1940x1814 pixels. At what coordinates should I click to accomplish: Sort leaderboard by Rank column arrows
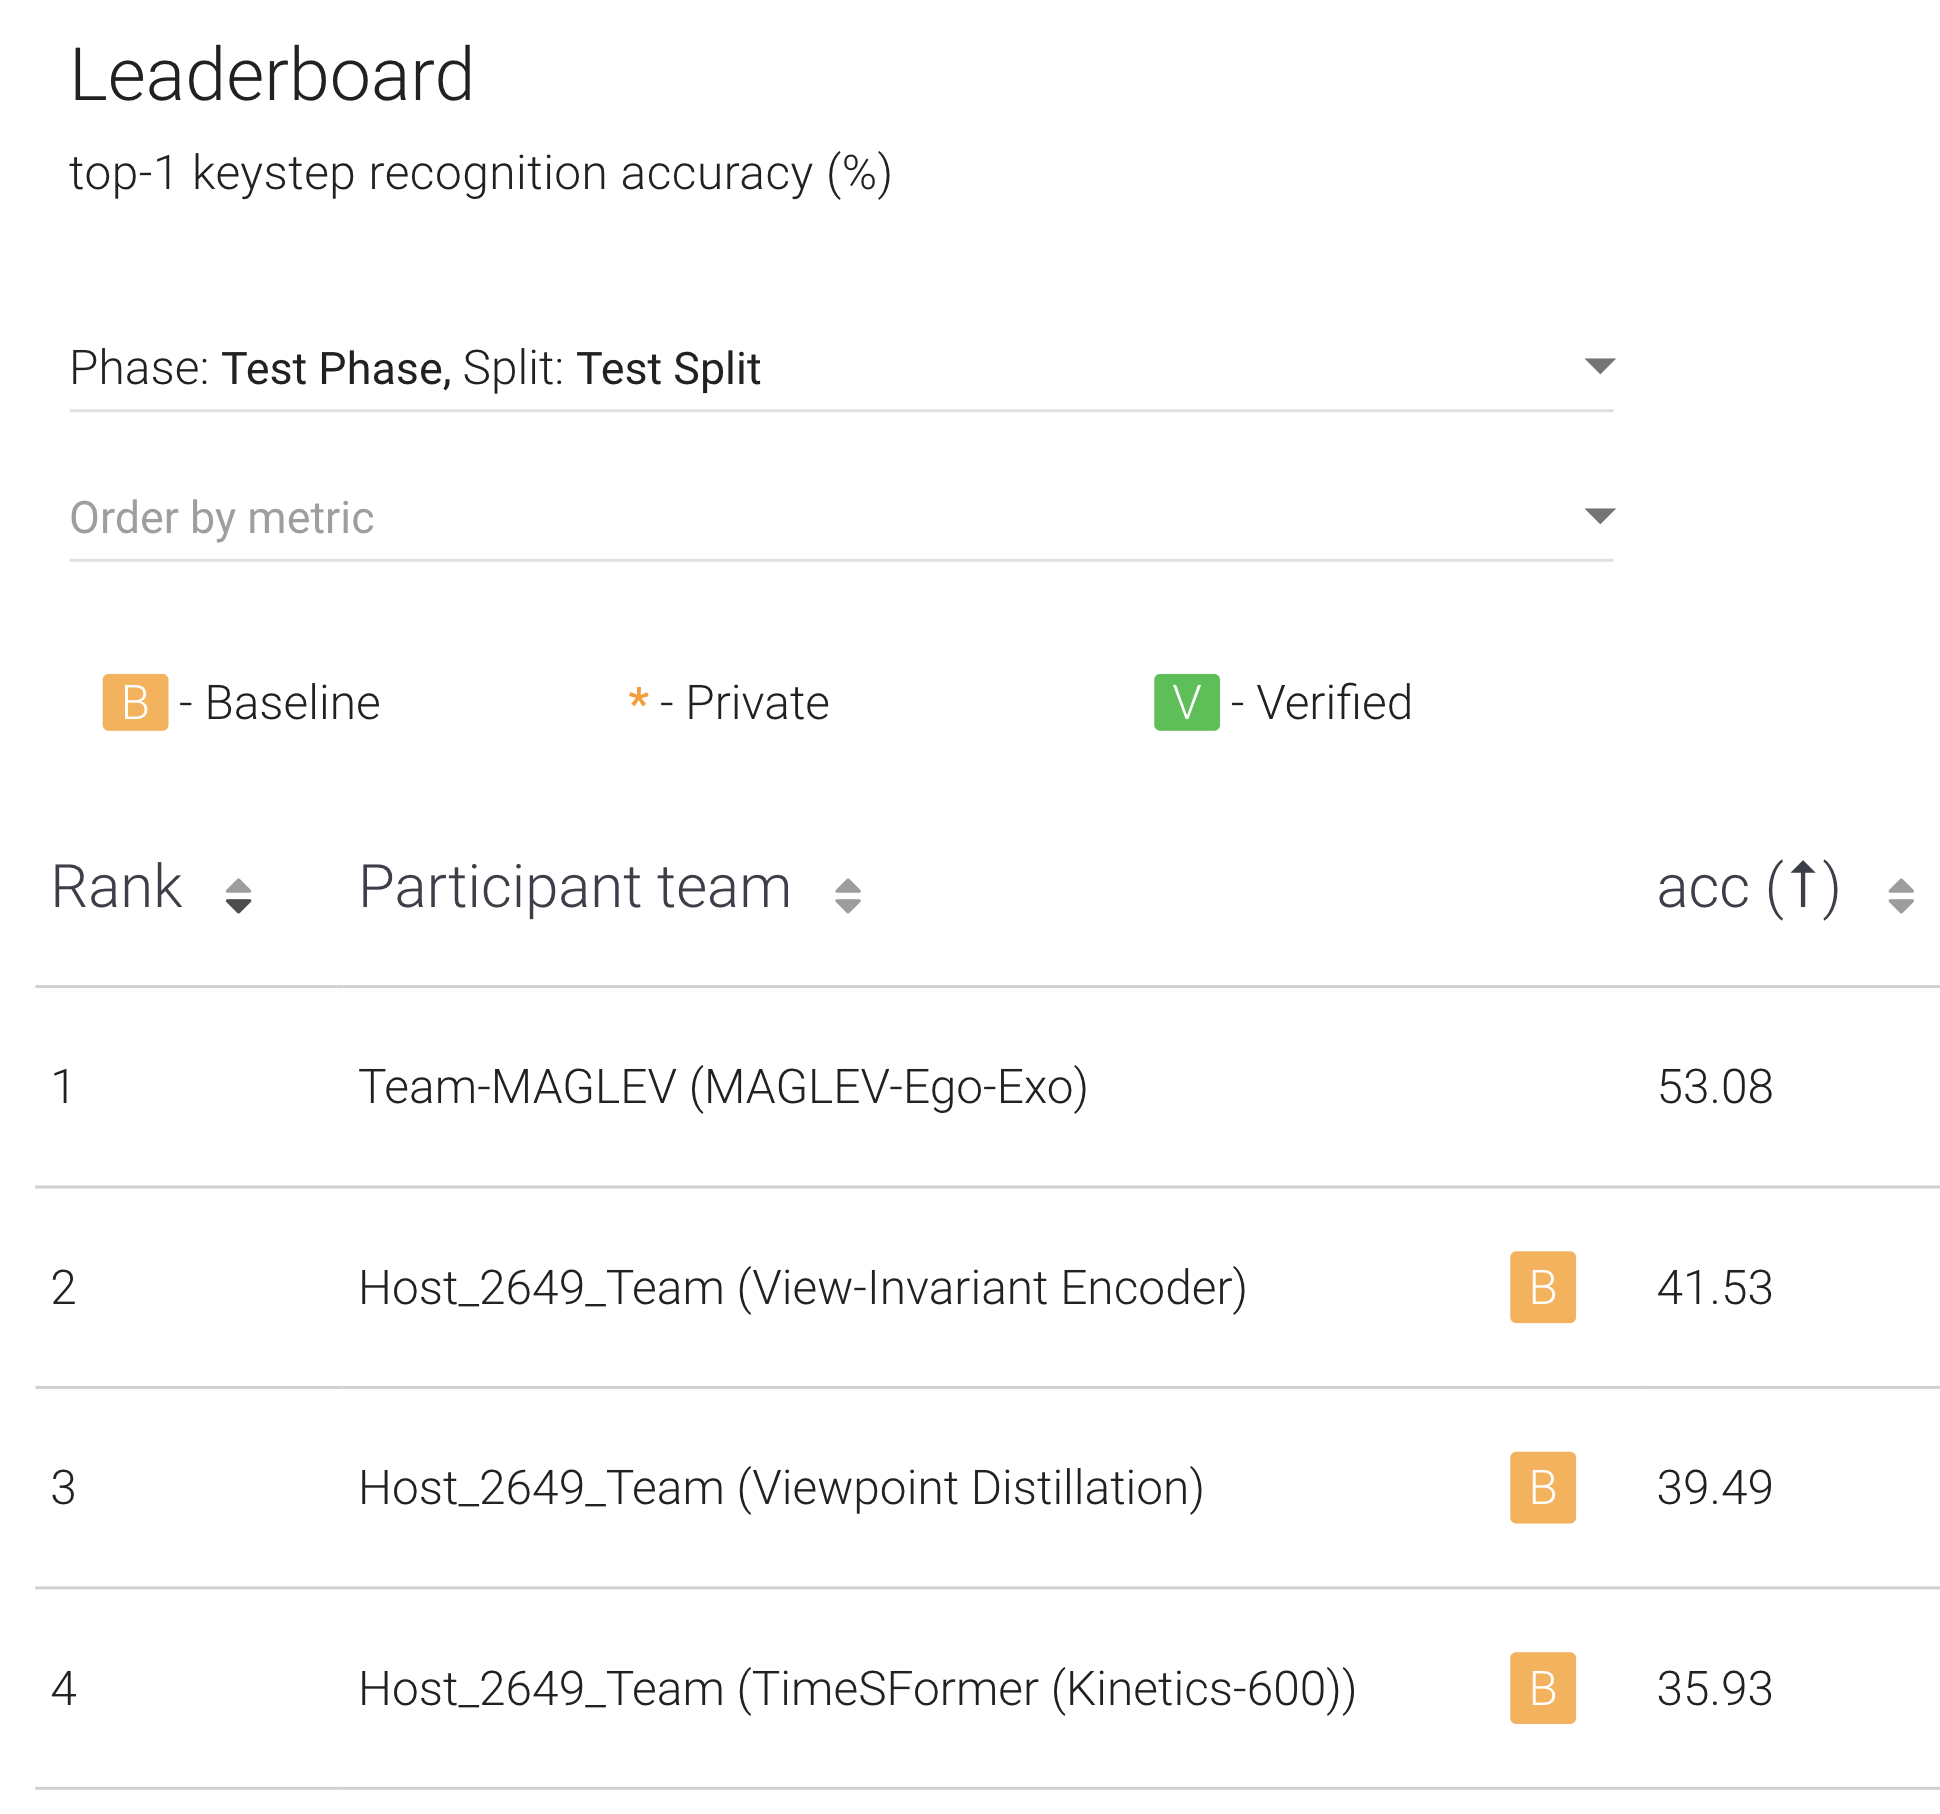click(x=238, y=895)
